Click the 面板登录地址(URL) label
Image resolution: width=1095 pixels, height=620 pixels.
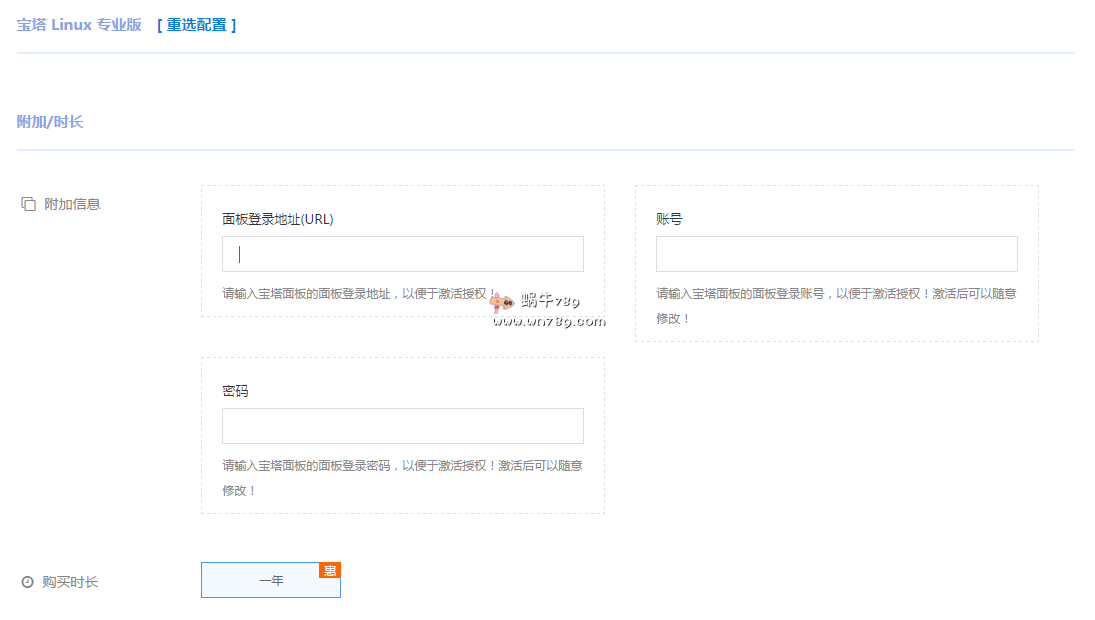277,218
